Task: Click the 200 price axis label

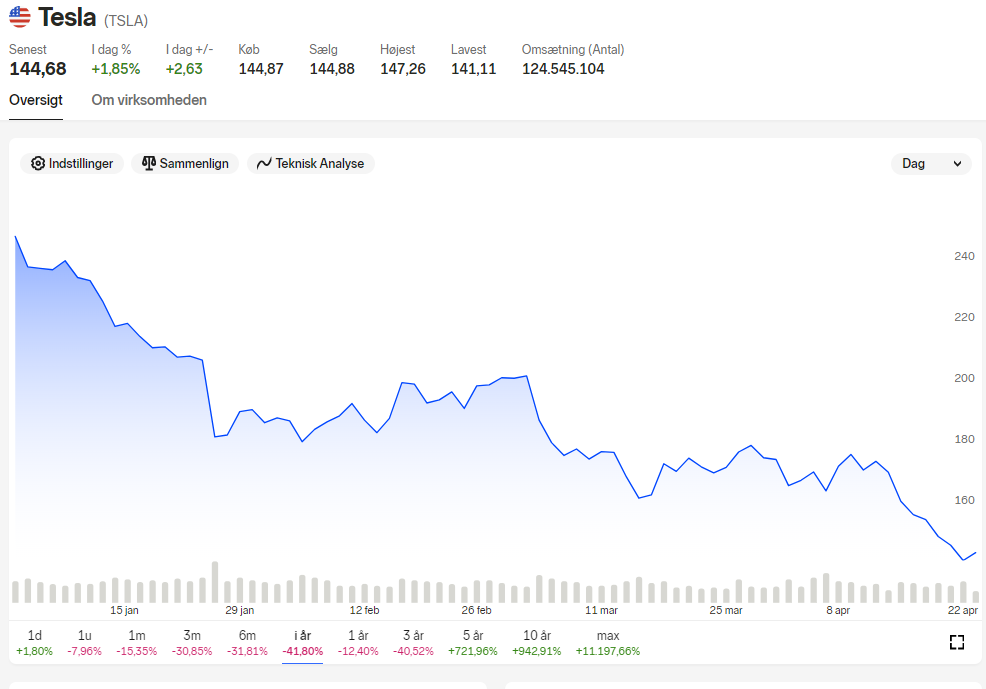Action: (964, 378)
